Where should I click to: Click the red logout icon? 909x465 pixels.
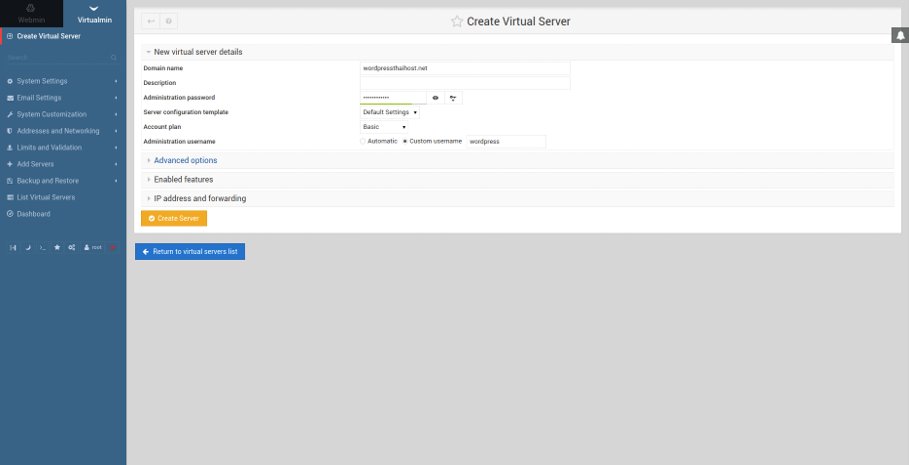(113, 247)
